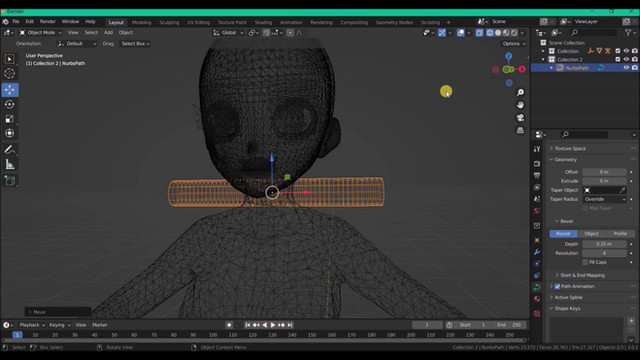640x360 pixels.
Task: Select the Profile bevel button
Action: pos(620,233)
